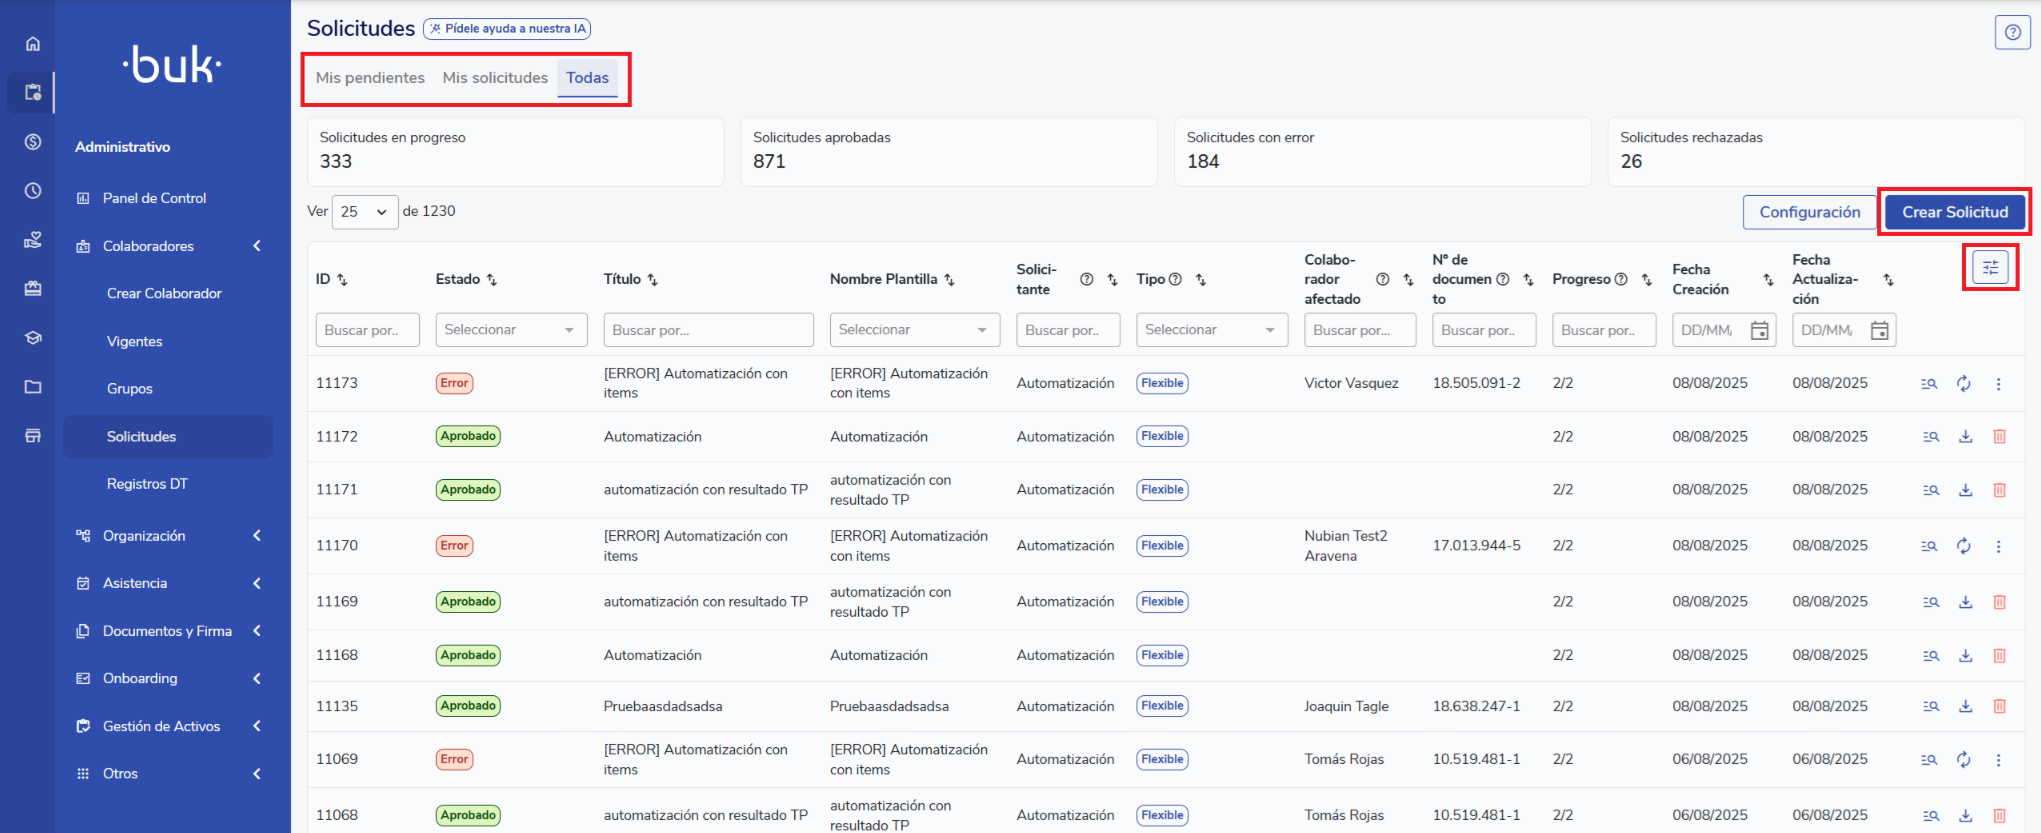Open the Estado Seleccionar filter dropdown

(511, 330)
